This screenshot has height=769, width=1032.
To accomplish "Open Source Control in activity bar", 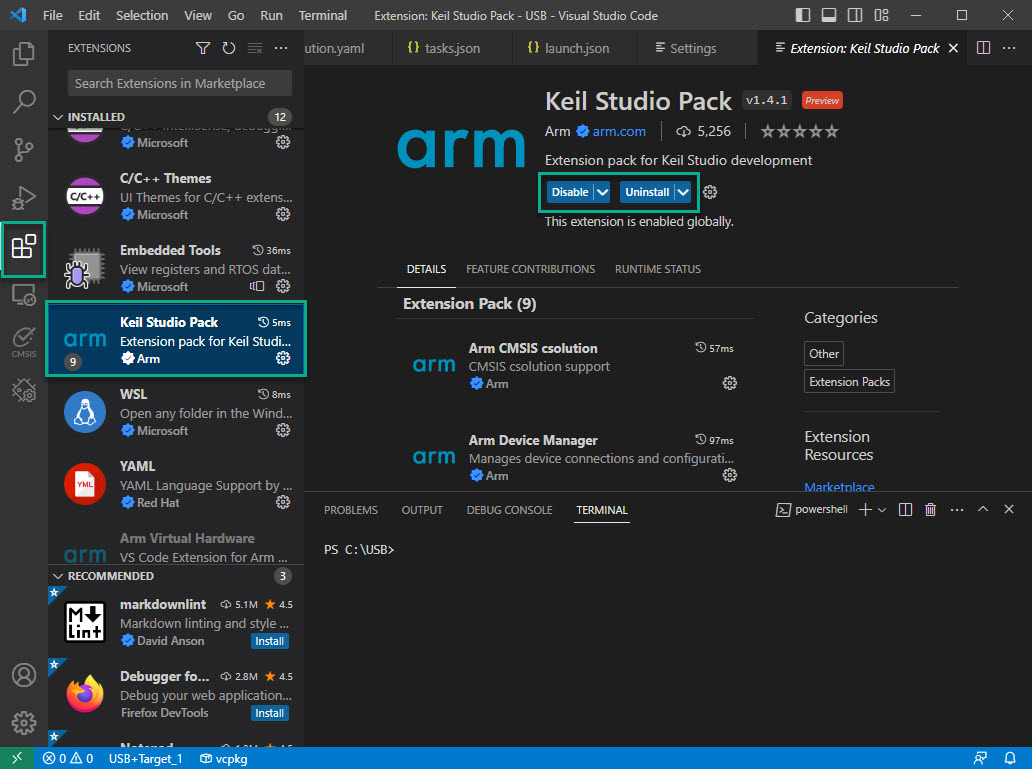I will tap(24, 150).
